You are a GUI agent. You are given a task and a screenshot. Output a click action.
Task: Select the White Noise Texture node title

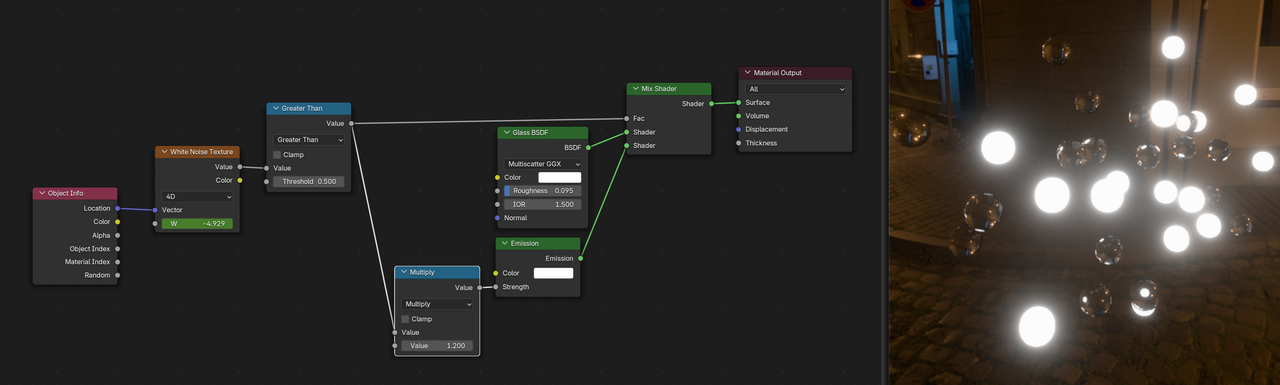click(x=201, y=152)
